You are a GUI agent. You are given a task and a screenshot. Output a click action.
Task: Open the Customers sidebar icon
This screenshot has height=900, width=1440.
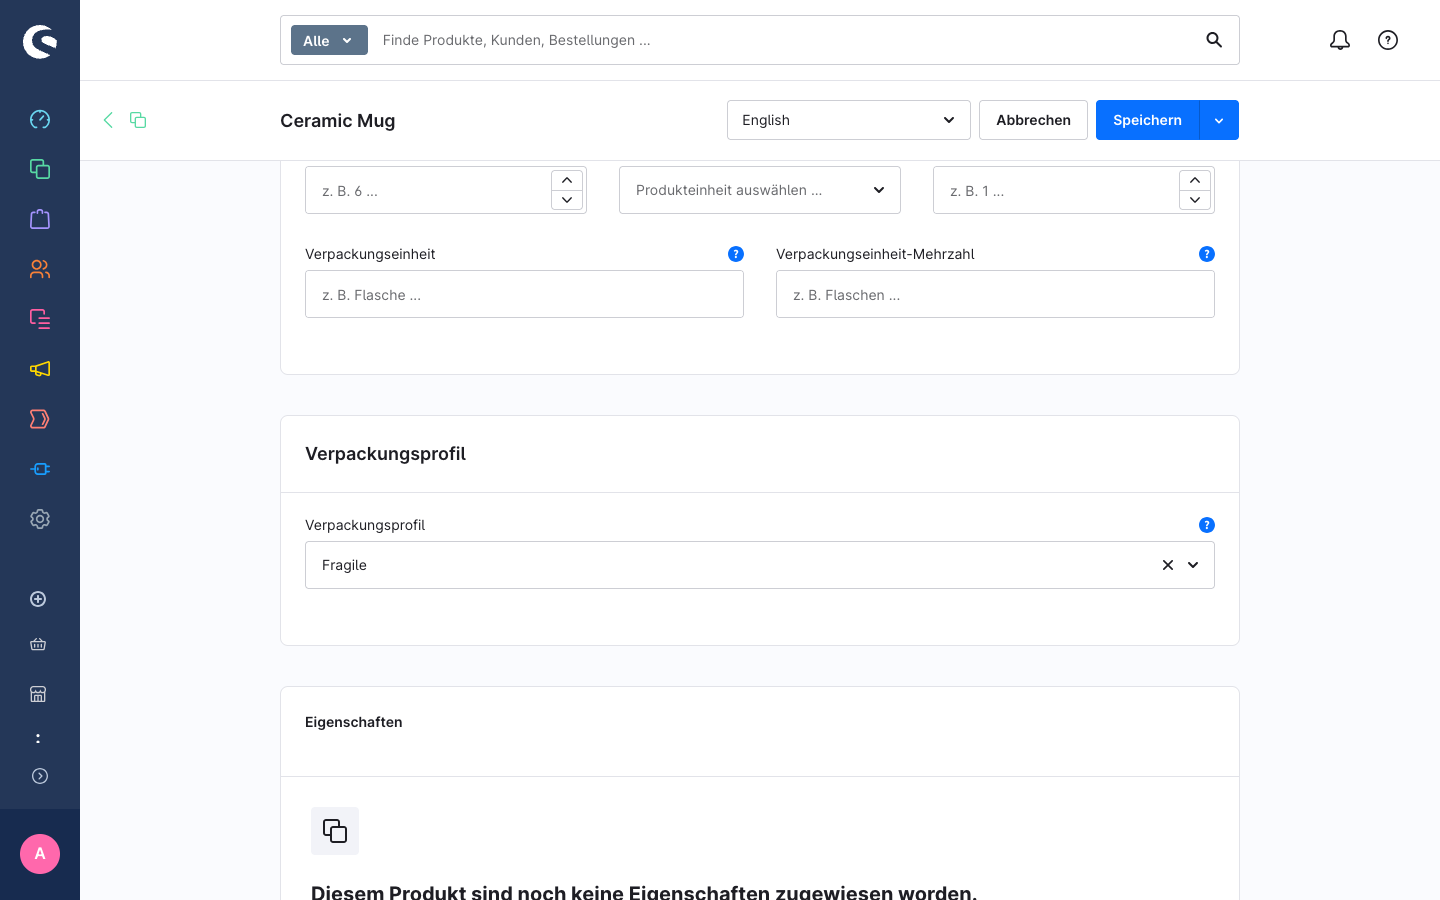(x=40, y=269)
